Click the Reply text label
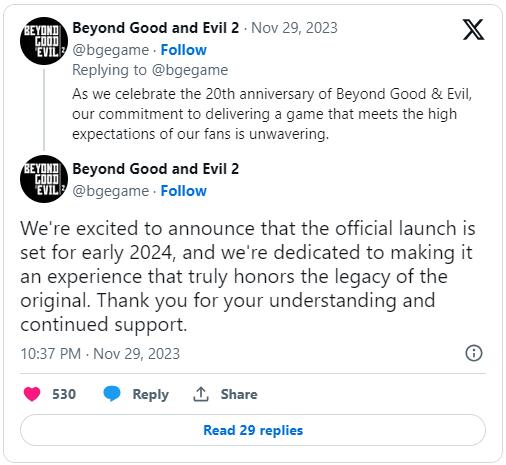 point(151,394)
